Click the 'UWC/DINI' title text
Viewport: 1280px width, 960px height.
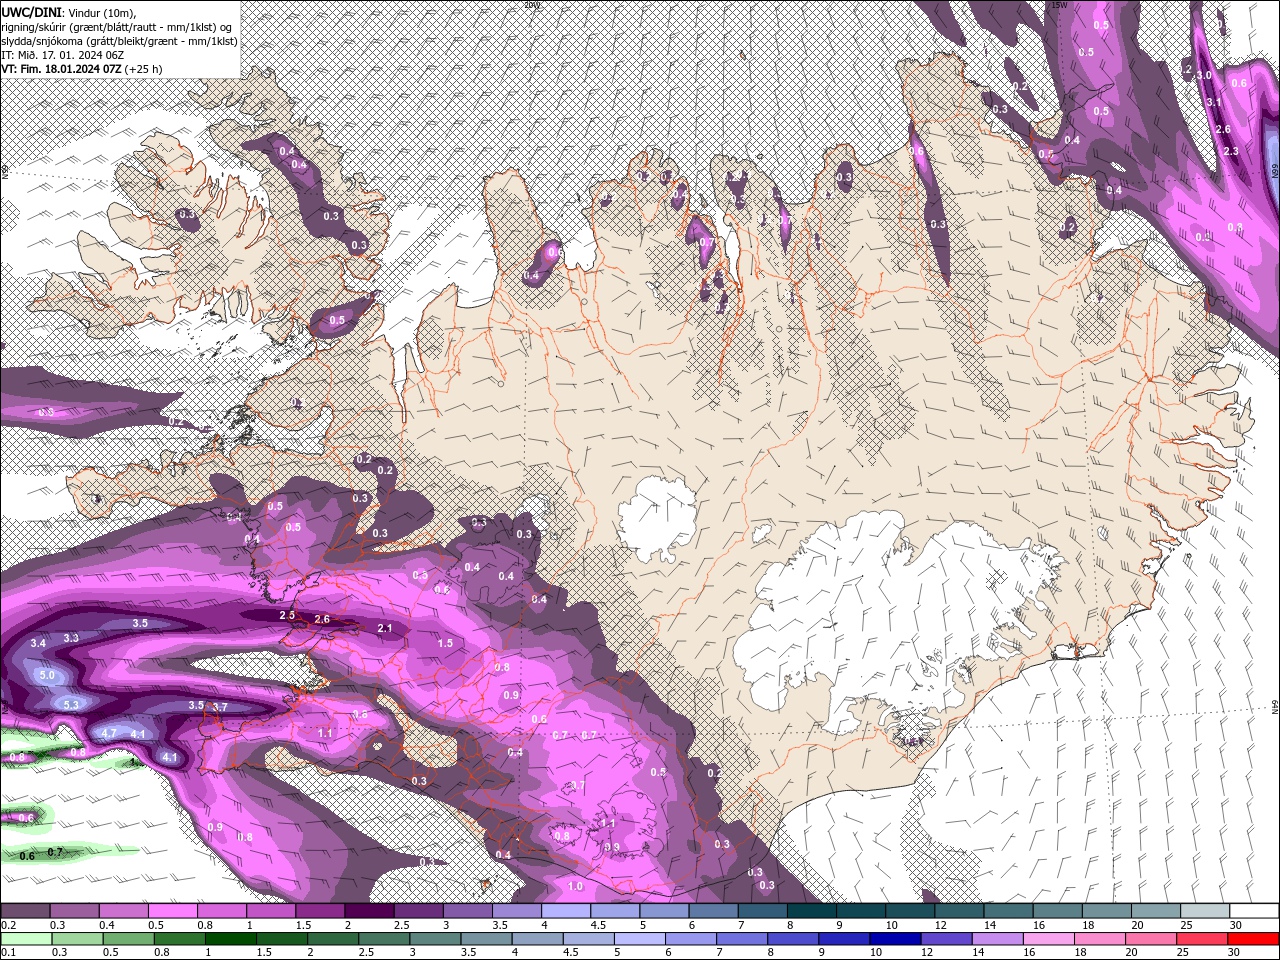(x=33, y=12)
